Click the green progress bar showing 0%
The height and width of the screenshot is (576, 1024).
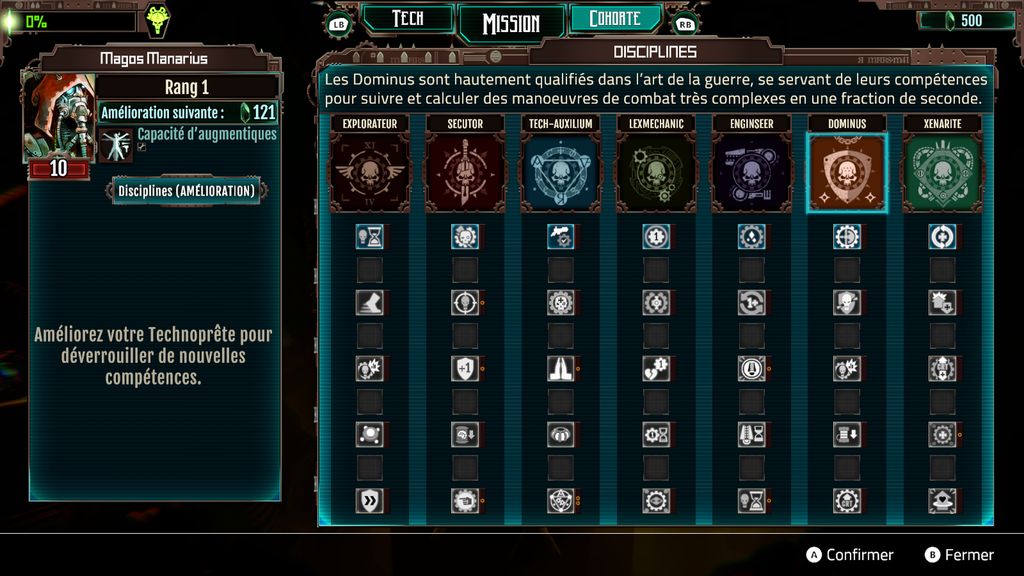(x=71, y=22)
